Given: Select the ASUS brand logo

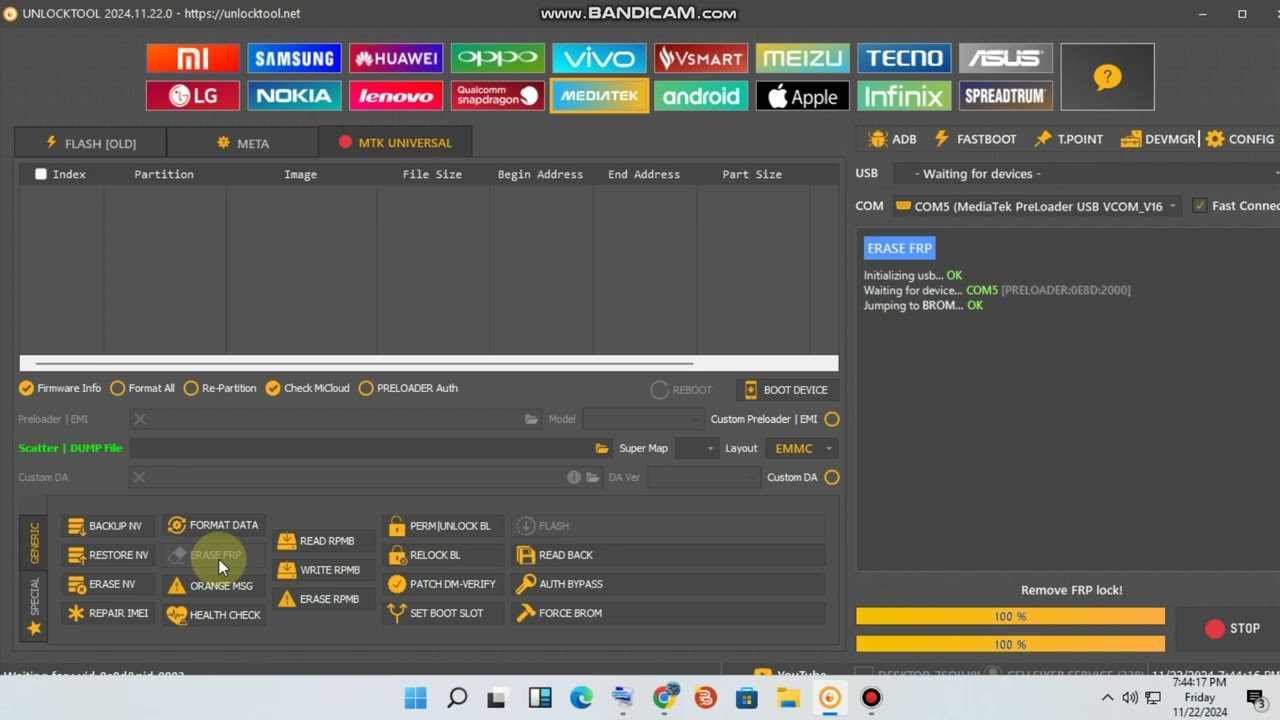Looking at the screenshot, I should tap(1005, 58).
